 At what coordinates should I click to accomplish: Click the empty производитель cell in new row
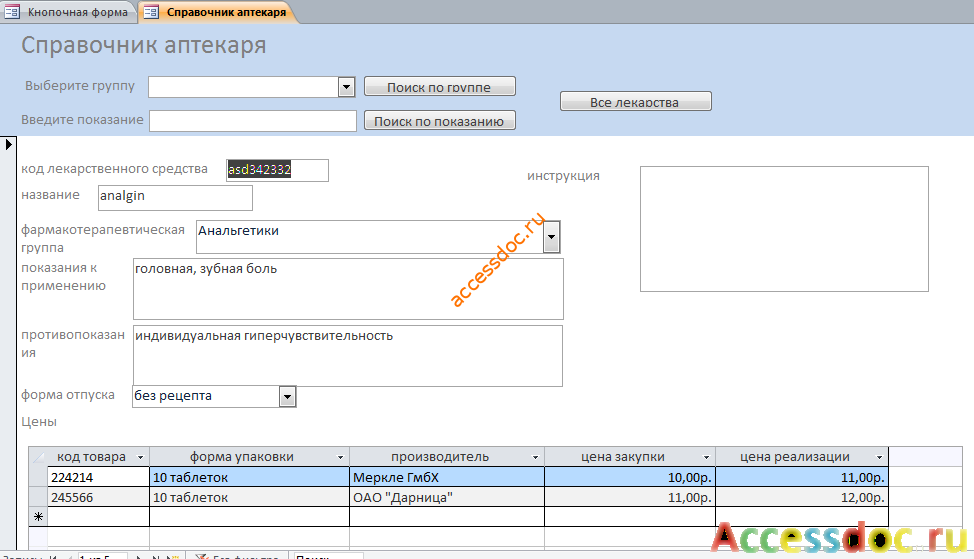447,517
